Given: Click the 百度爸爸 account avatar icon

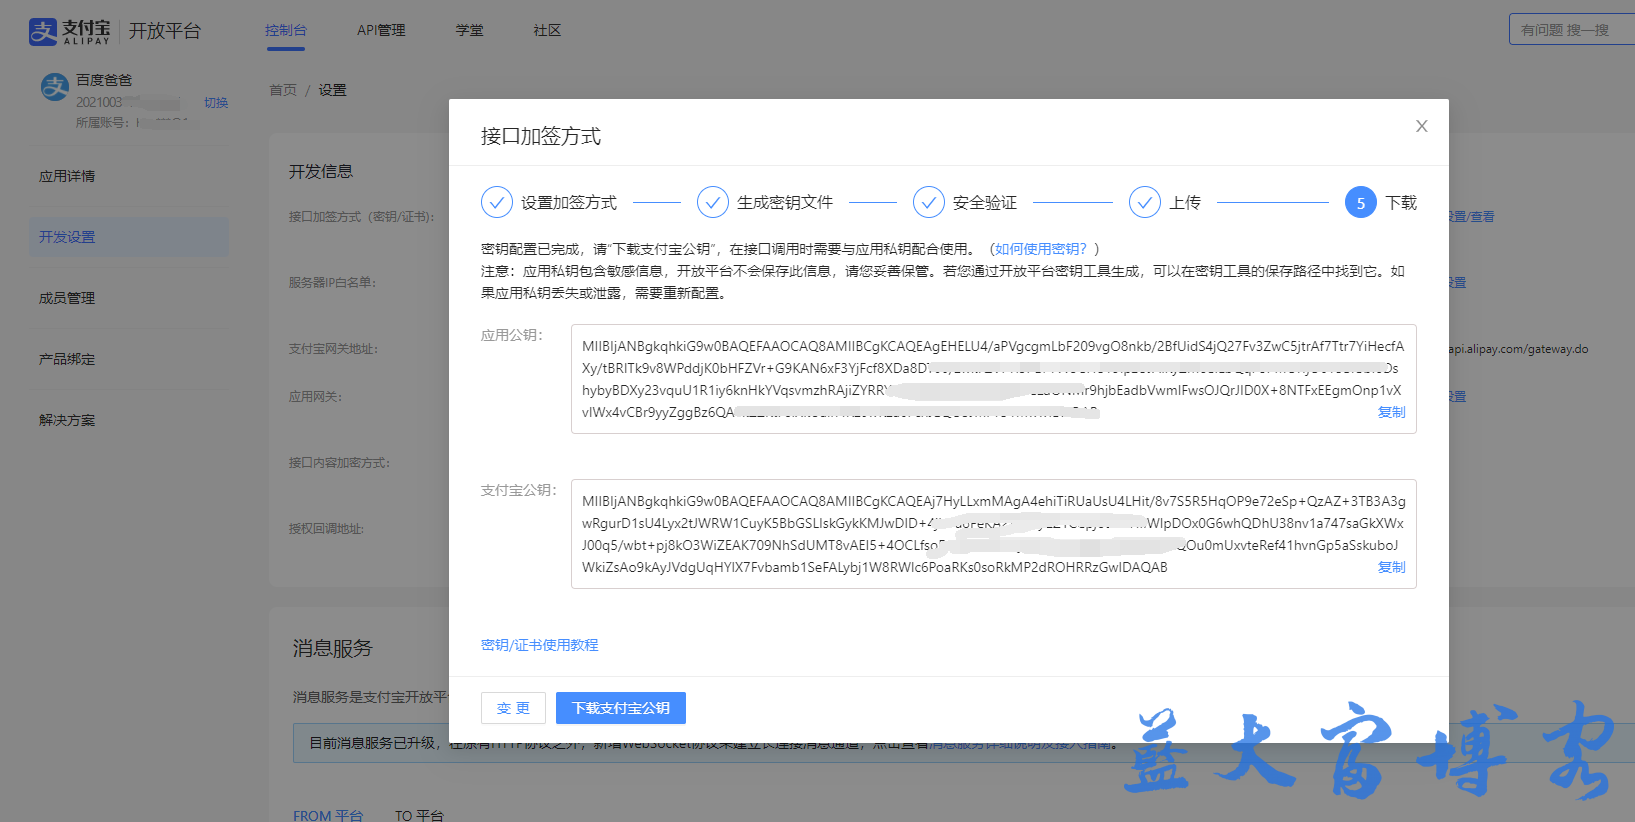Looking at the screenshot, I should point(55,87).
